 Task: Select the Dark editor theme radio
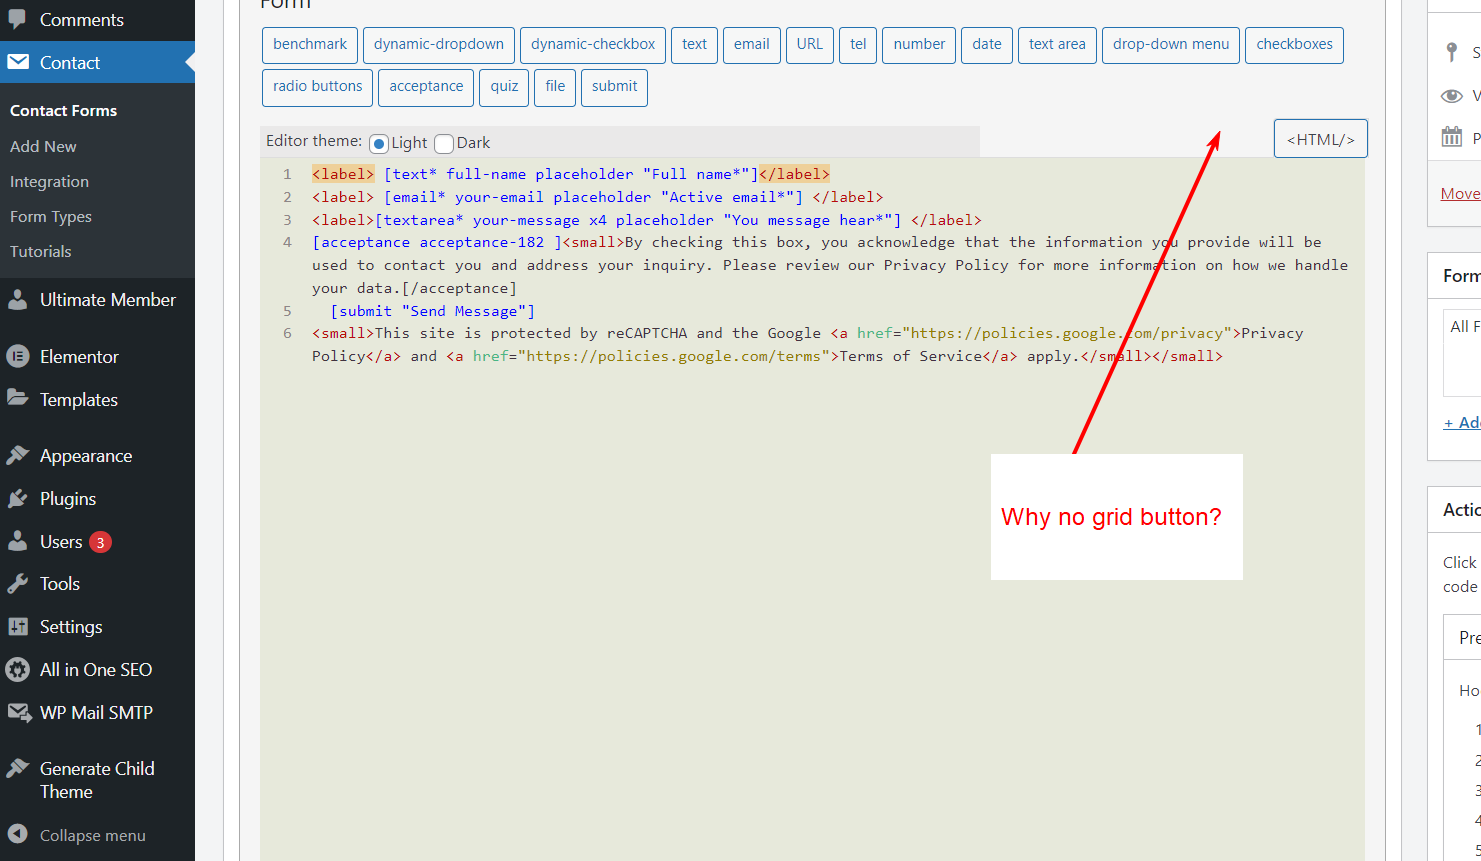444,143
